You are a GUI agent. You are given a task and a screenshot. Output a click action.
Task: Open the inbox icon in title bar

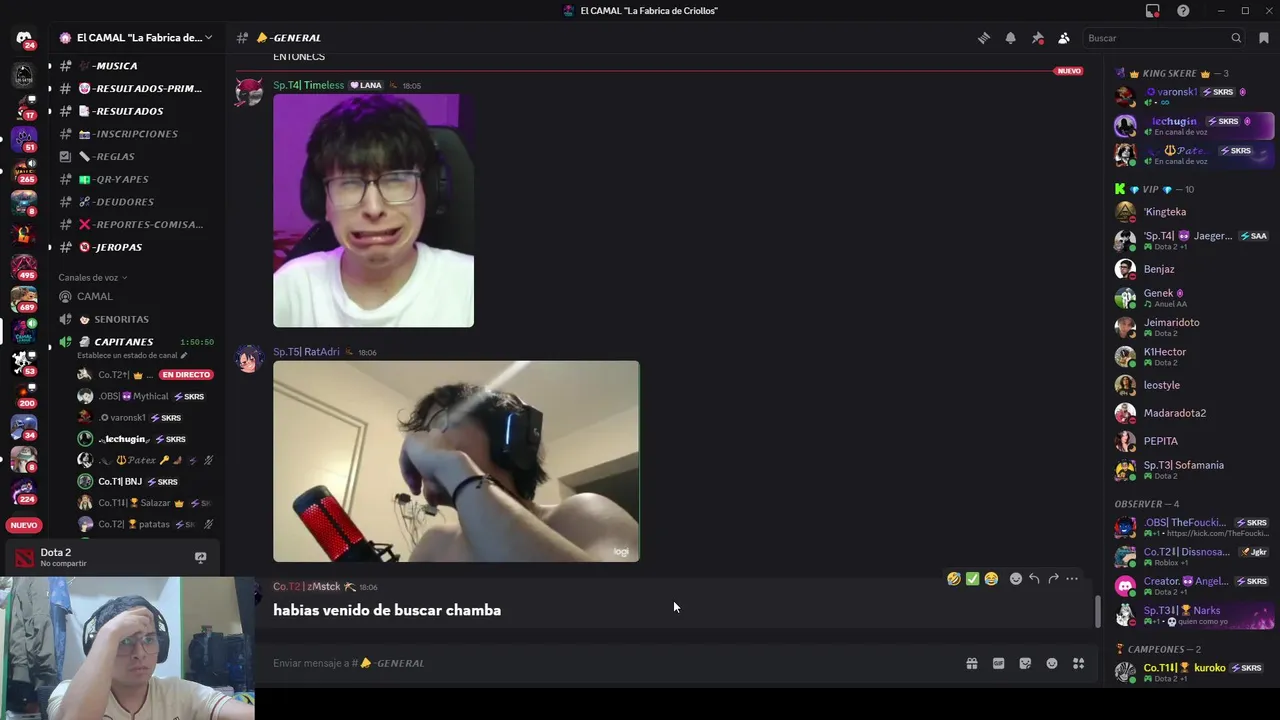1153,11
